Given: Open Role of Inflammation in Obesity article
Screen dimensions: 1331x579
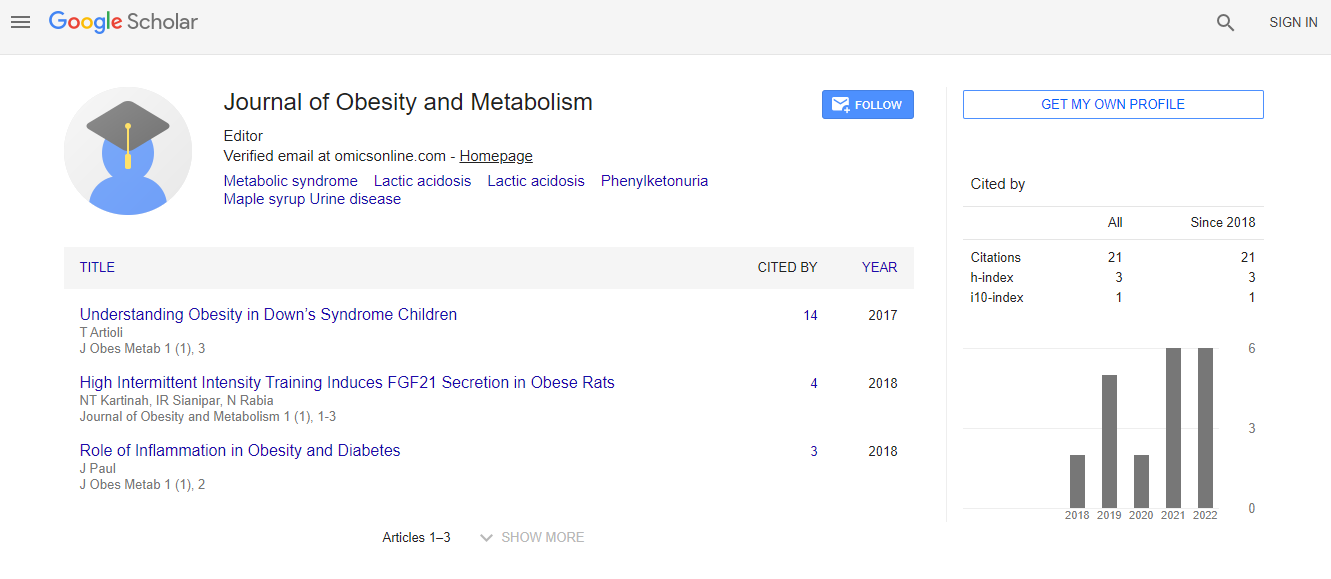Looking at the screenshot, I should (240, 450).
